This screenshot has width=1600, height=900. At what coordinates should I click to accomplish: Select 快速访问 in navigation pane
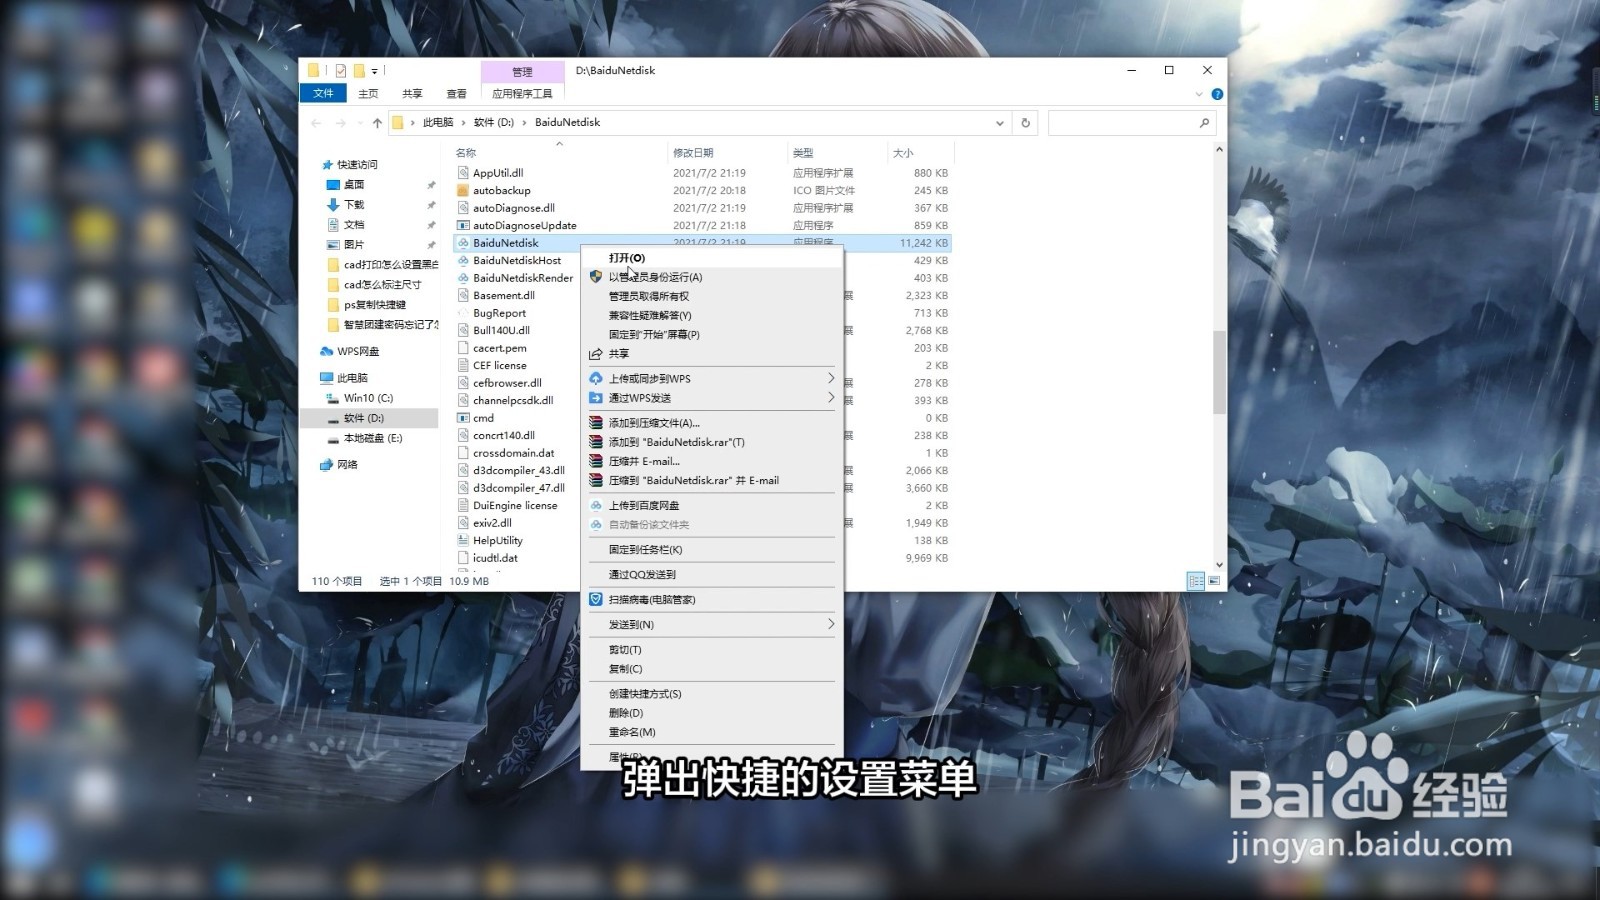(357, 164)
